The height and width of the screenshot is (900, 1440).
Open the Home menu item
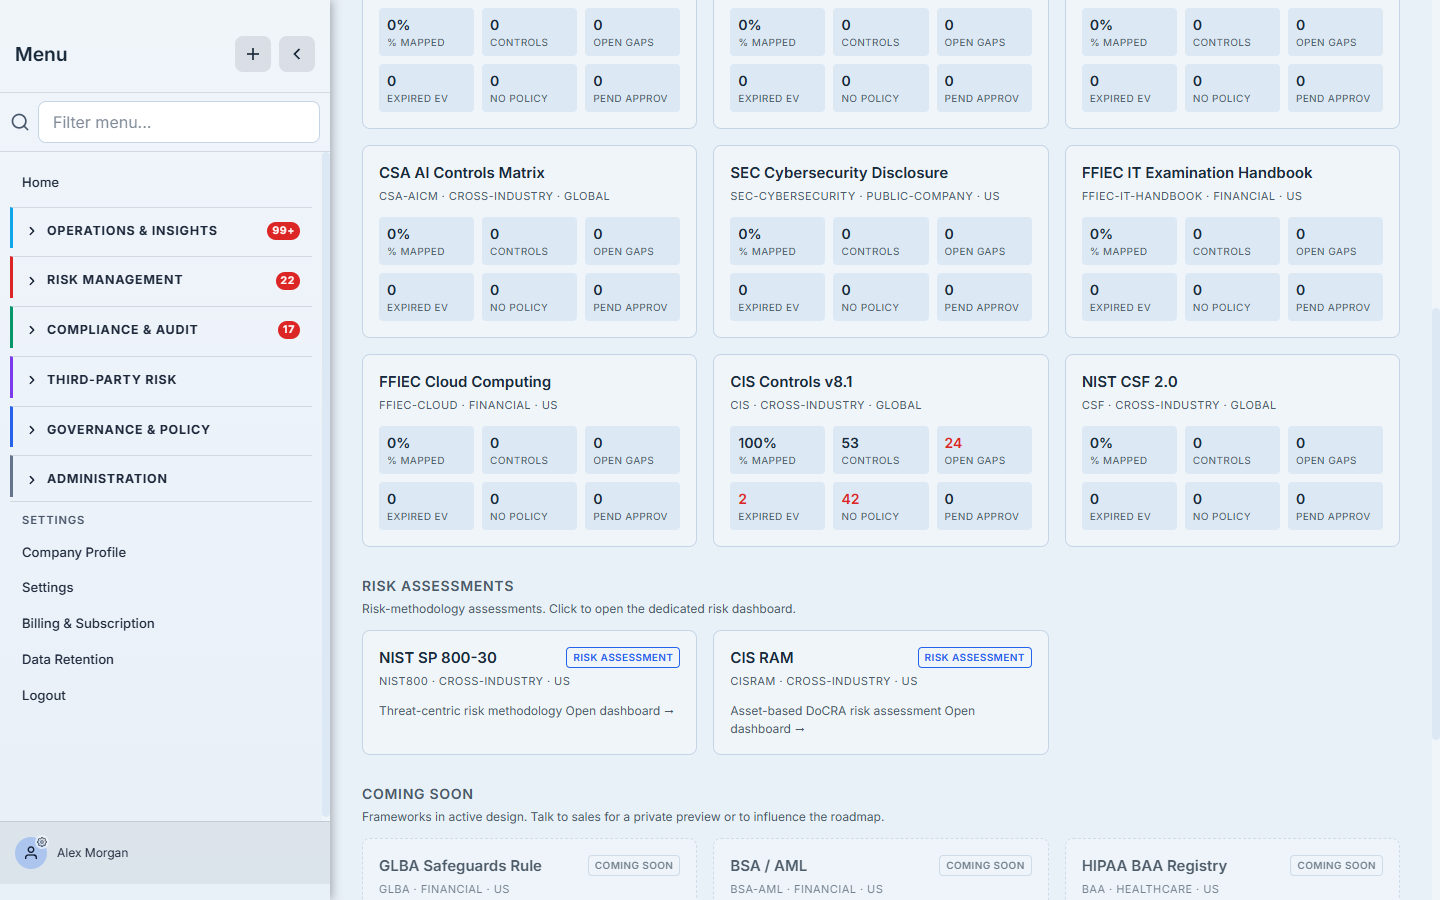coord(40,182)
